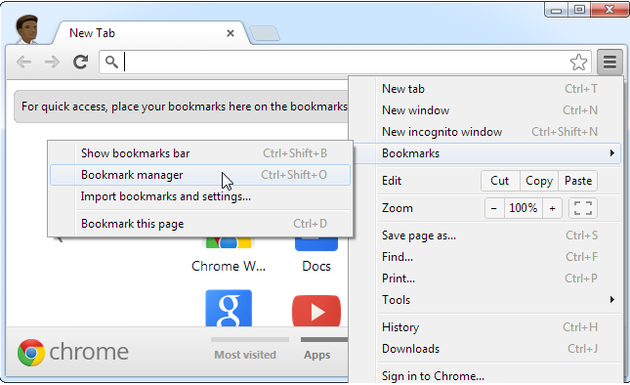
Task: Reload the page with the refresh icon
Action: (x=80, y=62)
